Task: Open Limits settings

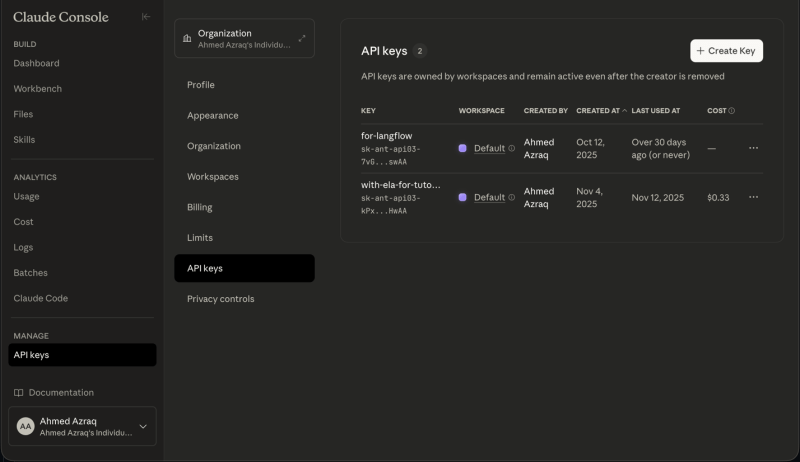Action: pyautogui.click(x=199, y=238)
